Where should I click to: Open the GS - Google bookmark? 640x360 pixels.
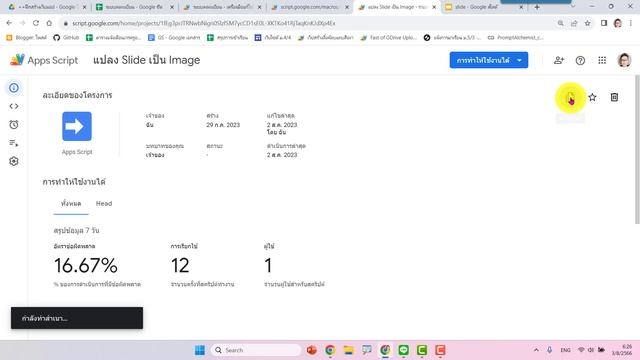pos(174,38)
